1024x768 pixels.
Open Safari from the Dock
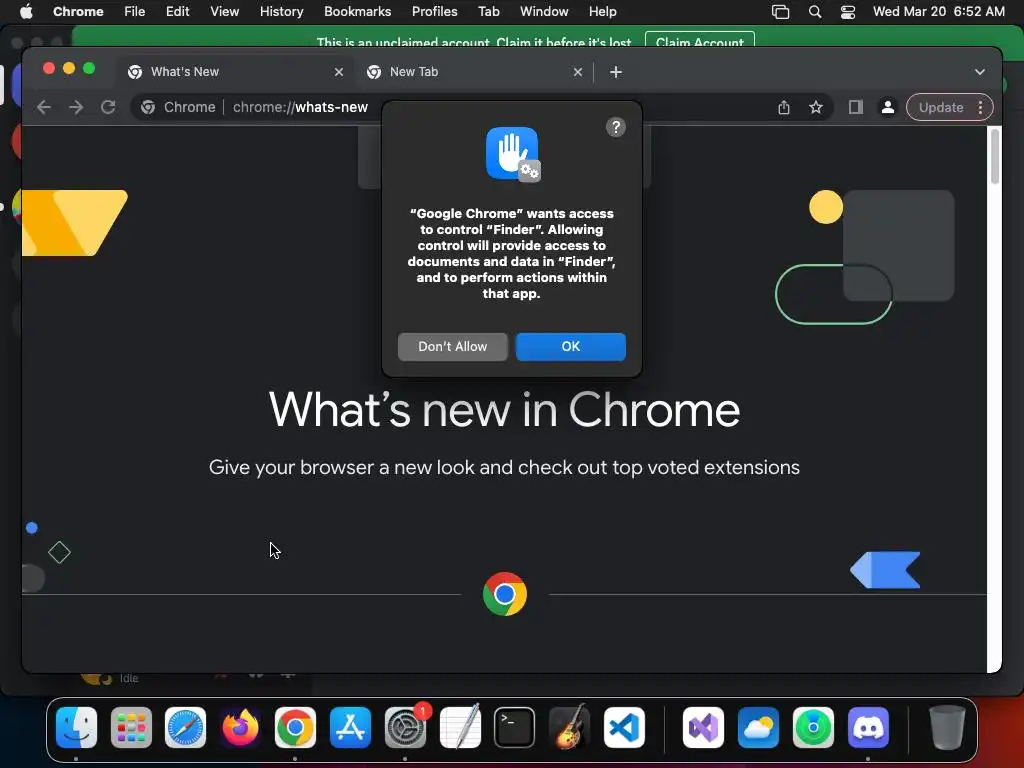click(185, 727)
